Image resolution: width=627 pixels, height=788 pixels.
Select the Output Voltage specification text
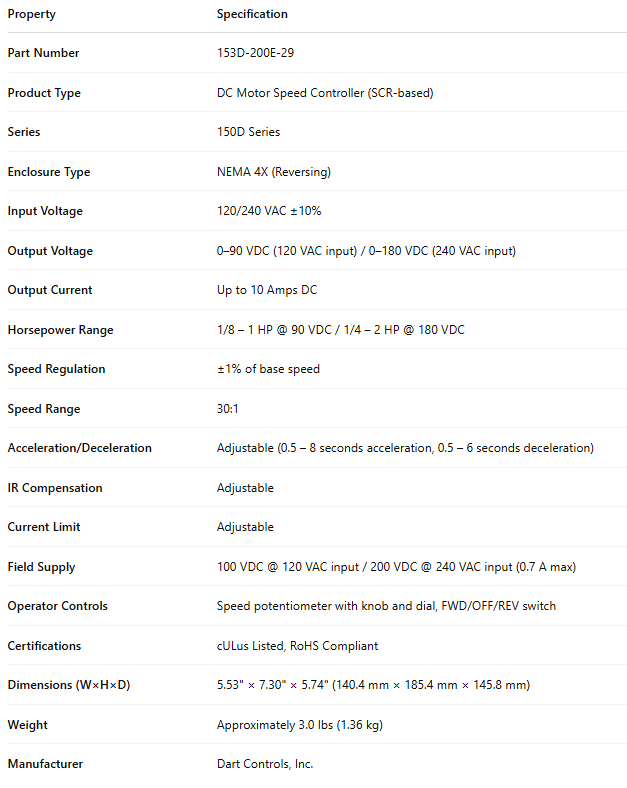(x=366, y=251)
